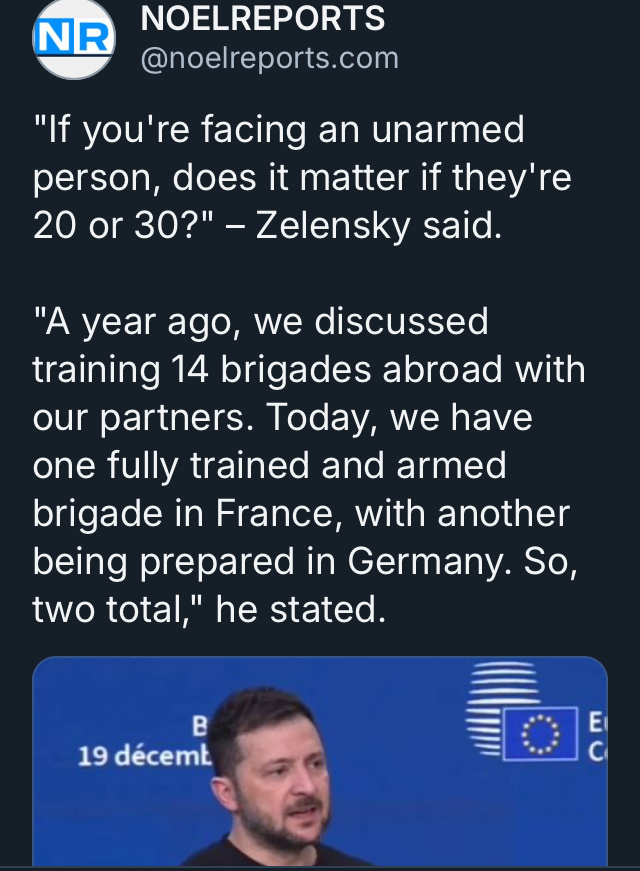Click the striped globe logo in the thumbnail

pos(503,708)
